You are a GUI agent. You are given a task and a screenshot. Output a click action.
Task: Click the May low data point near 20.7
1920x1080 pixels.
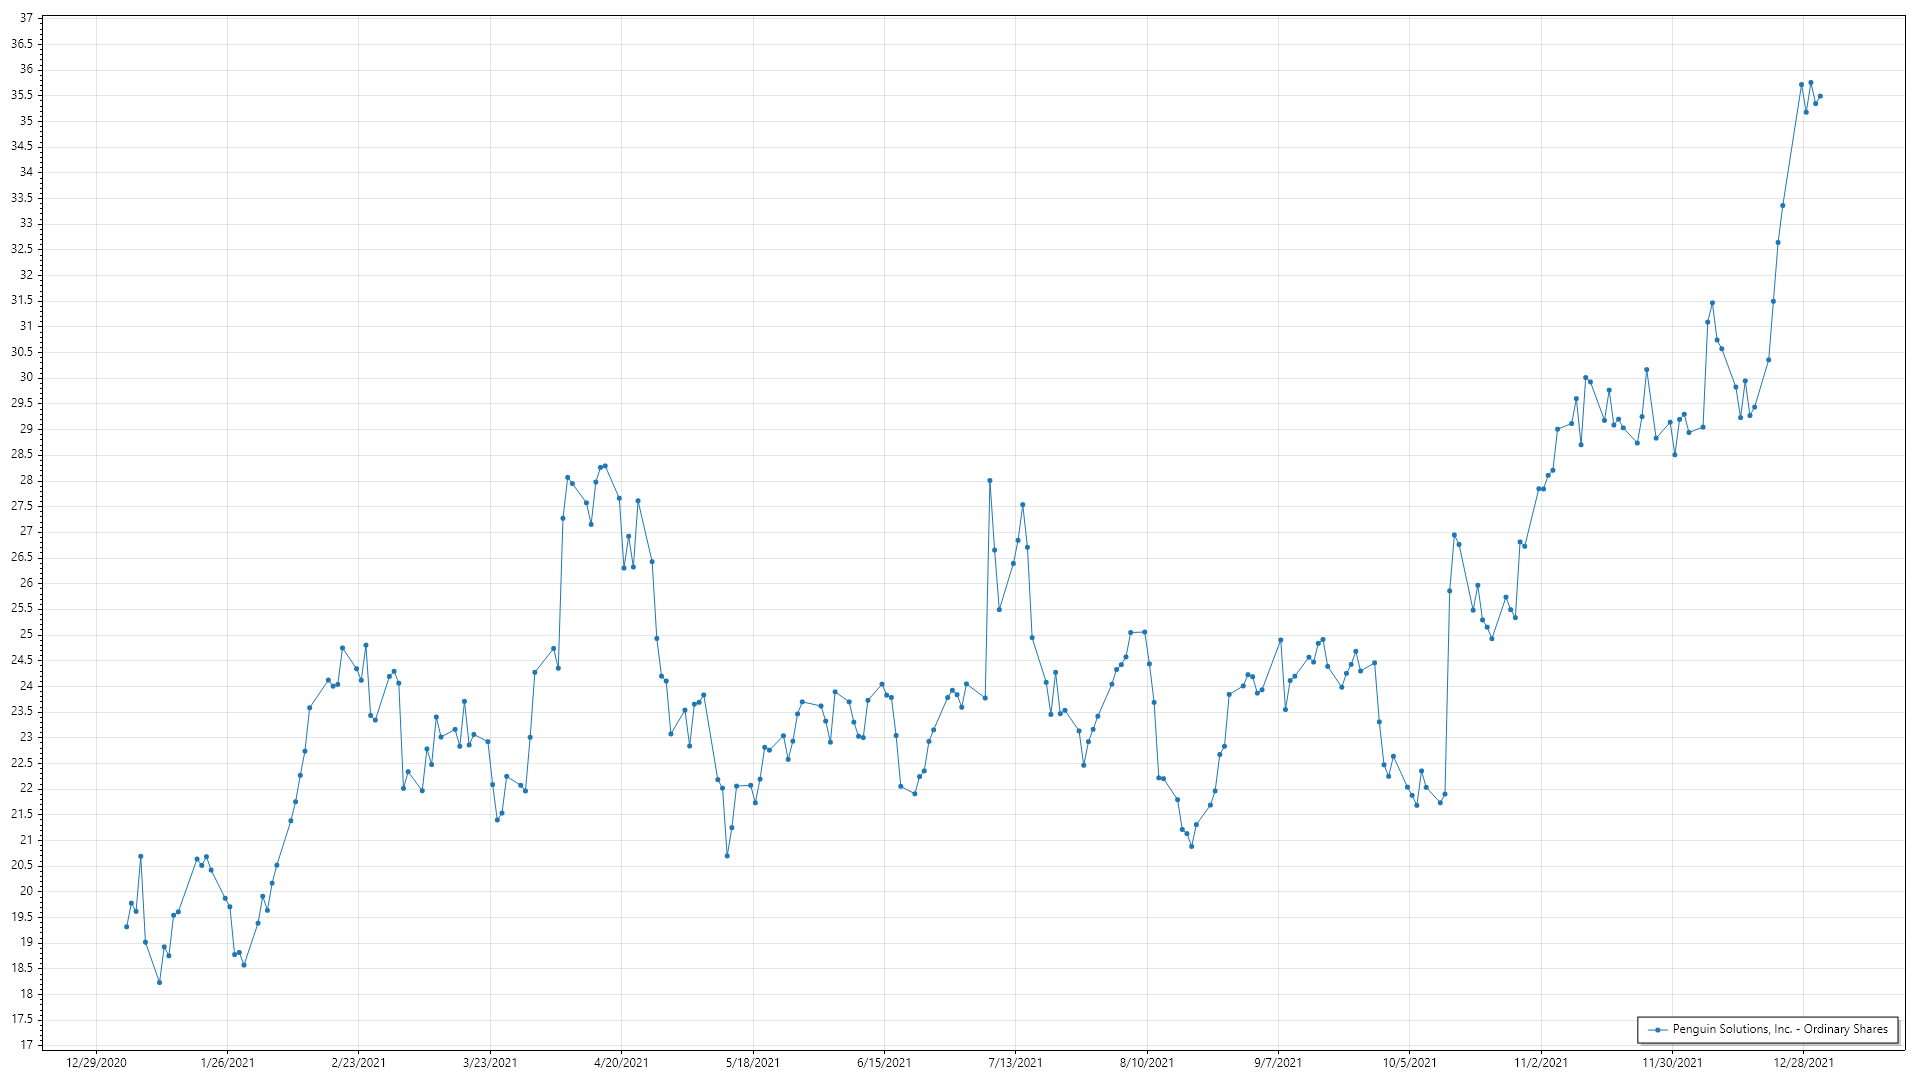(727, 856)
